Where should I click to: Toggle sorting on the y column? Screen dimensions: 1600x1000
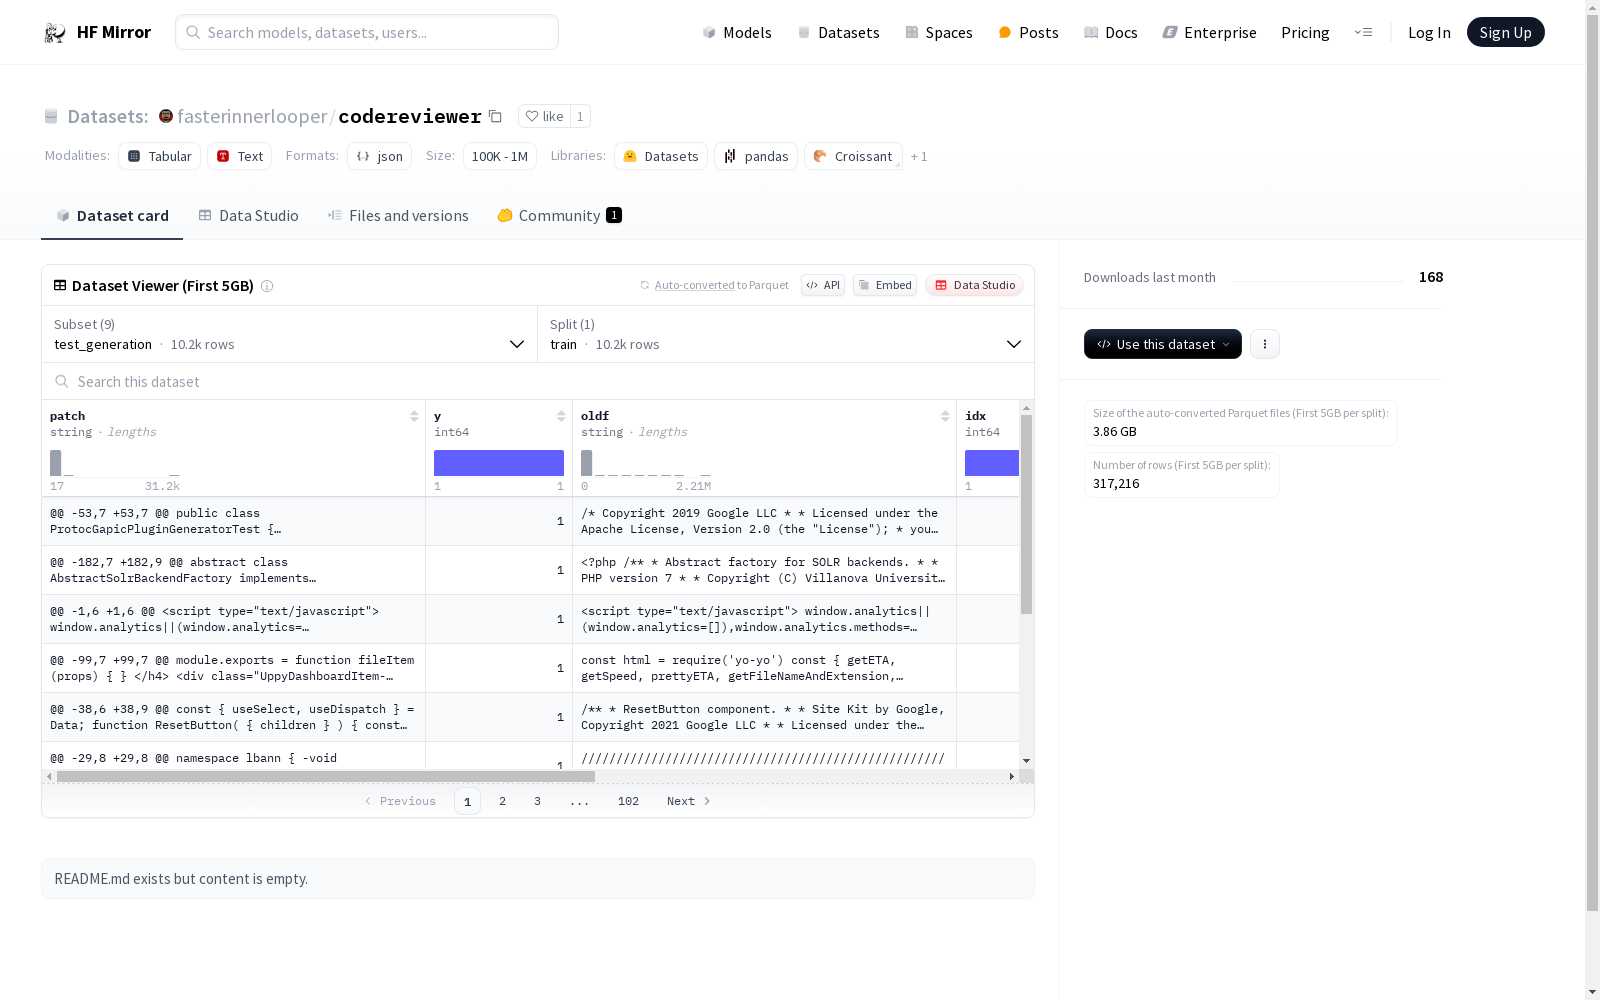[x=560, y=416]
